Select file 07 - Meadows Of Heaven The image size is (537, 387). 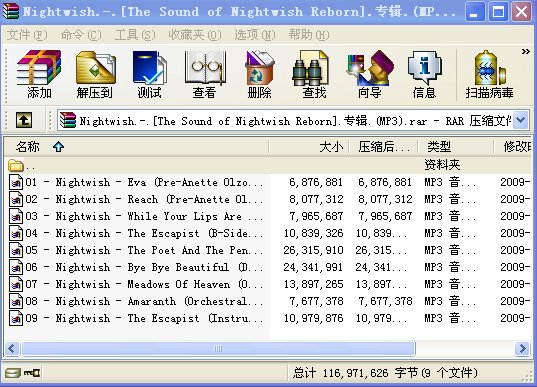[268, 284]
